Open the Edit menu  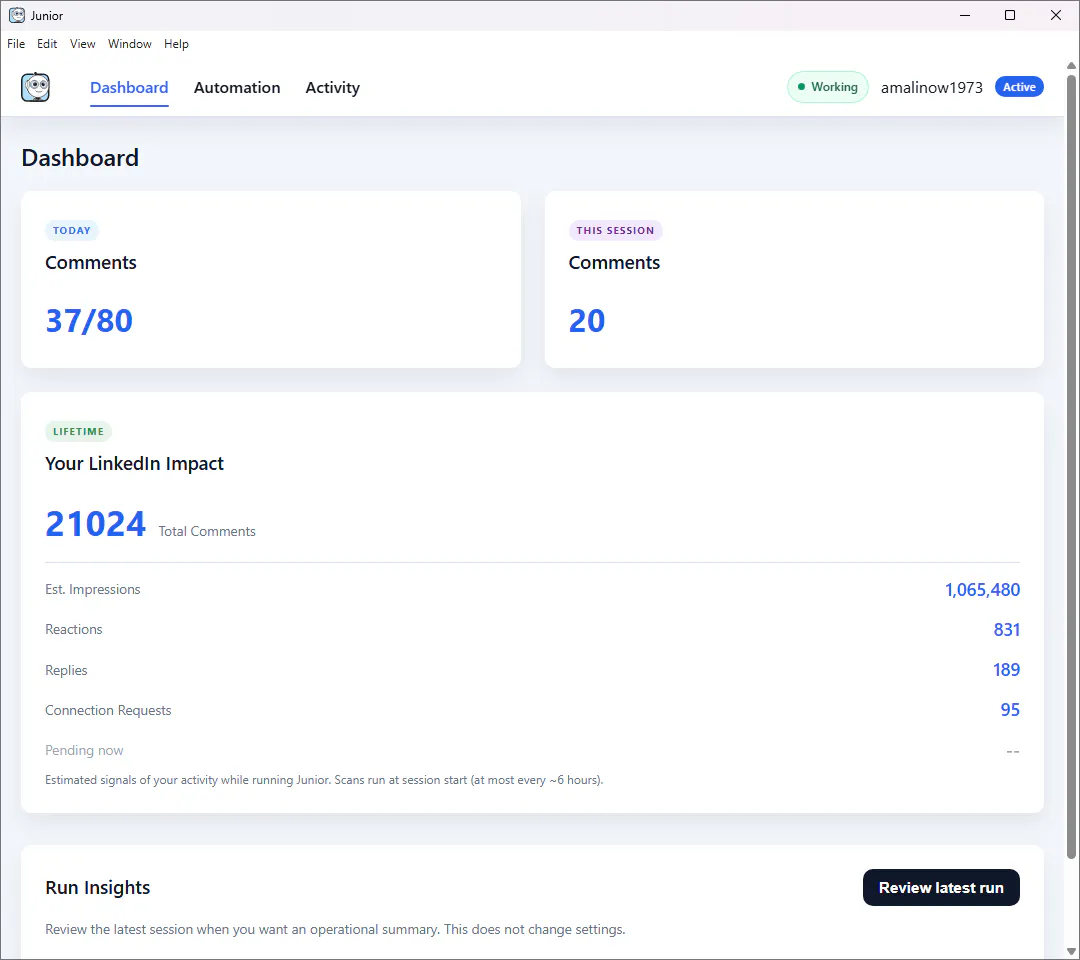tap(47, 43)
